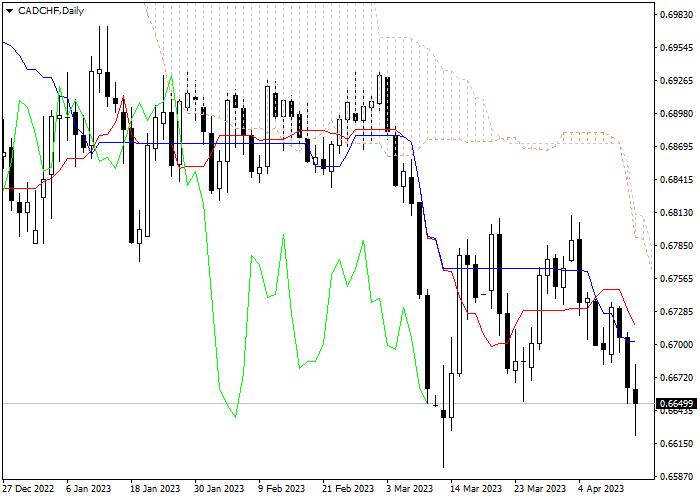Viewport: 700px width, 500px height.
Task: Click price level 0.65870 on the scale
Action: pyautogui.click(x=676, y=477)
